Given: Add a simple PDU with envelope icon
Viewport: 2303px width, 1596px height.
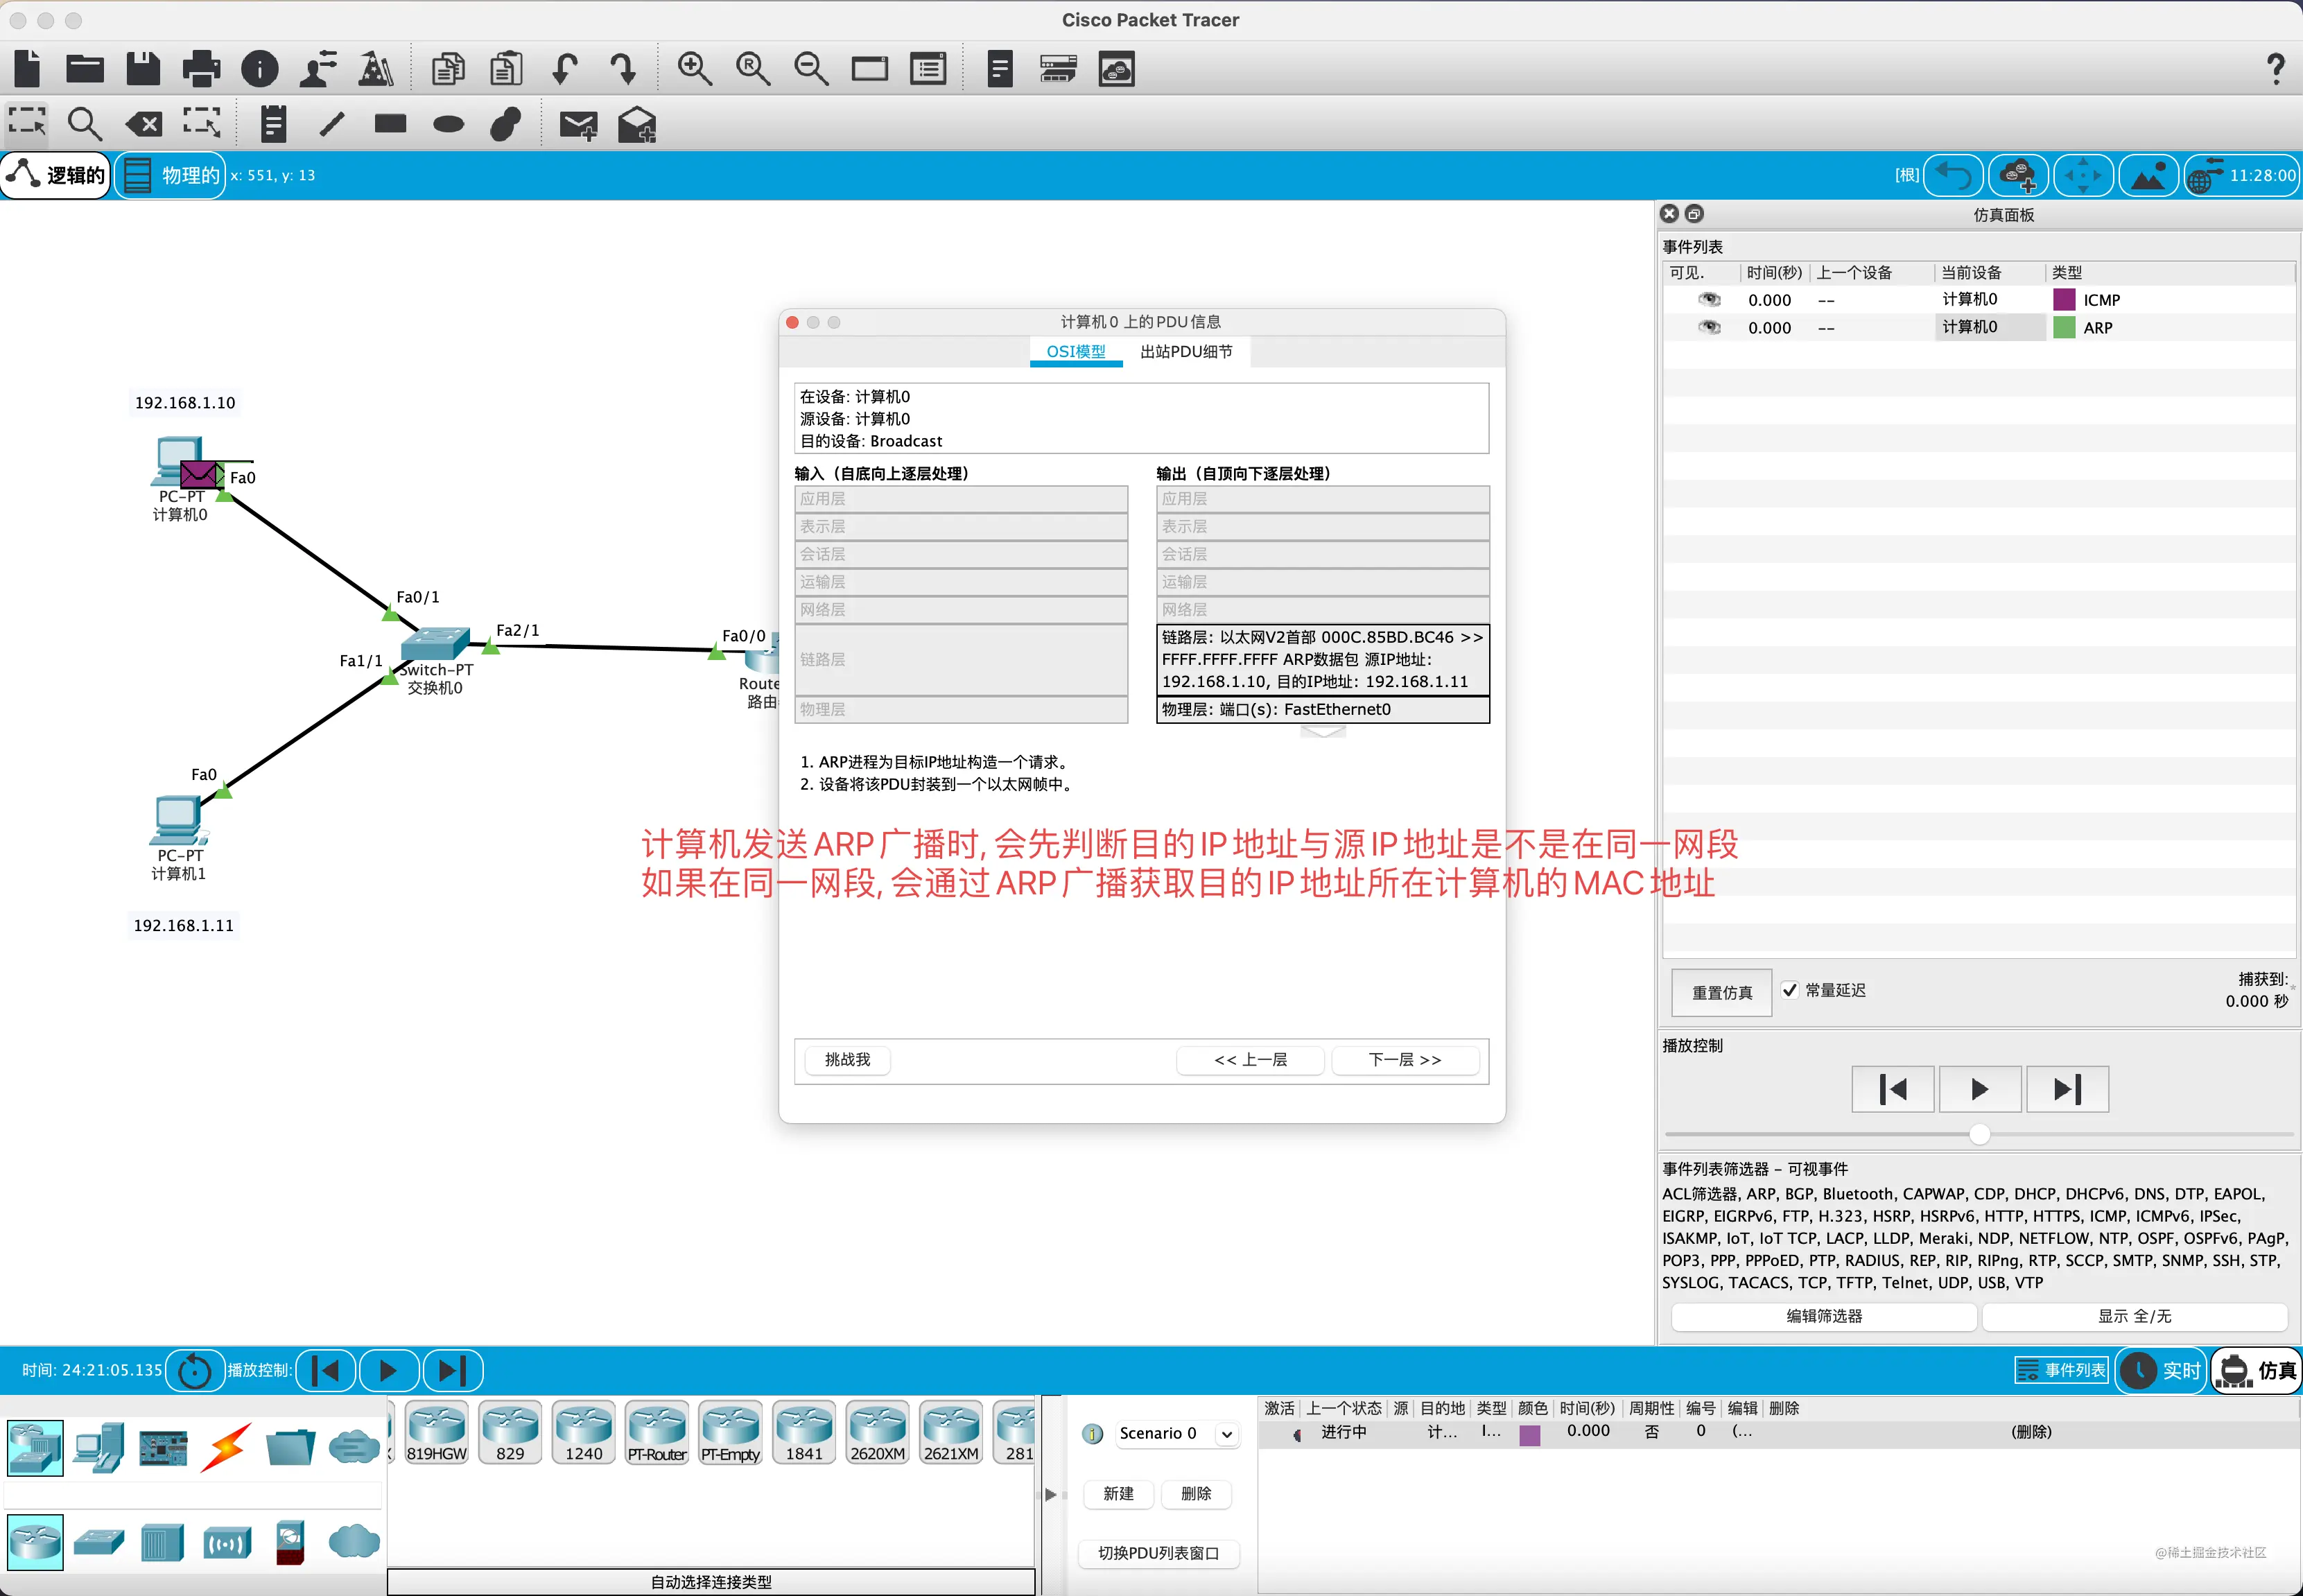Looking at the screenshot, I should [x=578, y=125].
